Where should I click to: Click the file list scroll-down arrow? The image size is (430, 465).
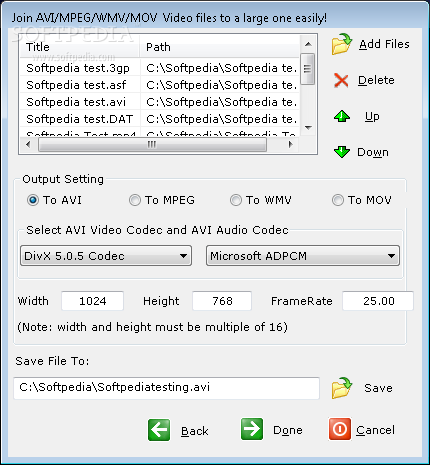[x=308, y=127]
